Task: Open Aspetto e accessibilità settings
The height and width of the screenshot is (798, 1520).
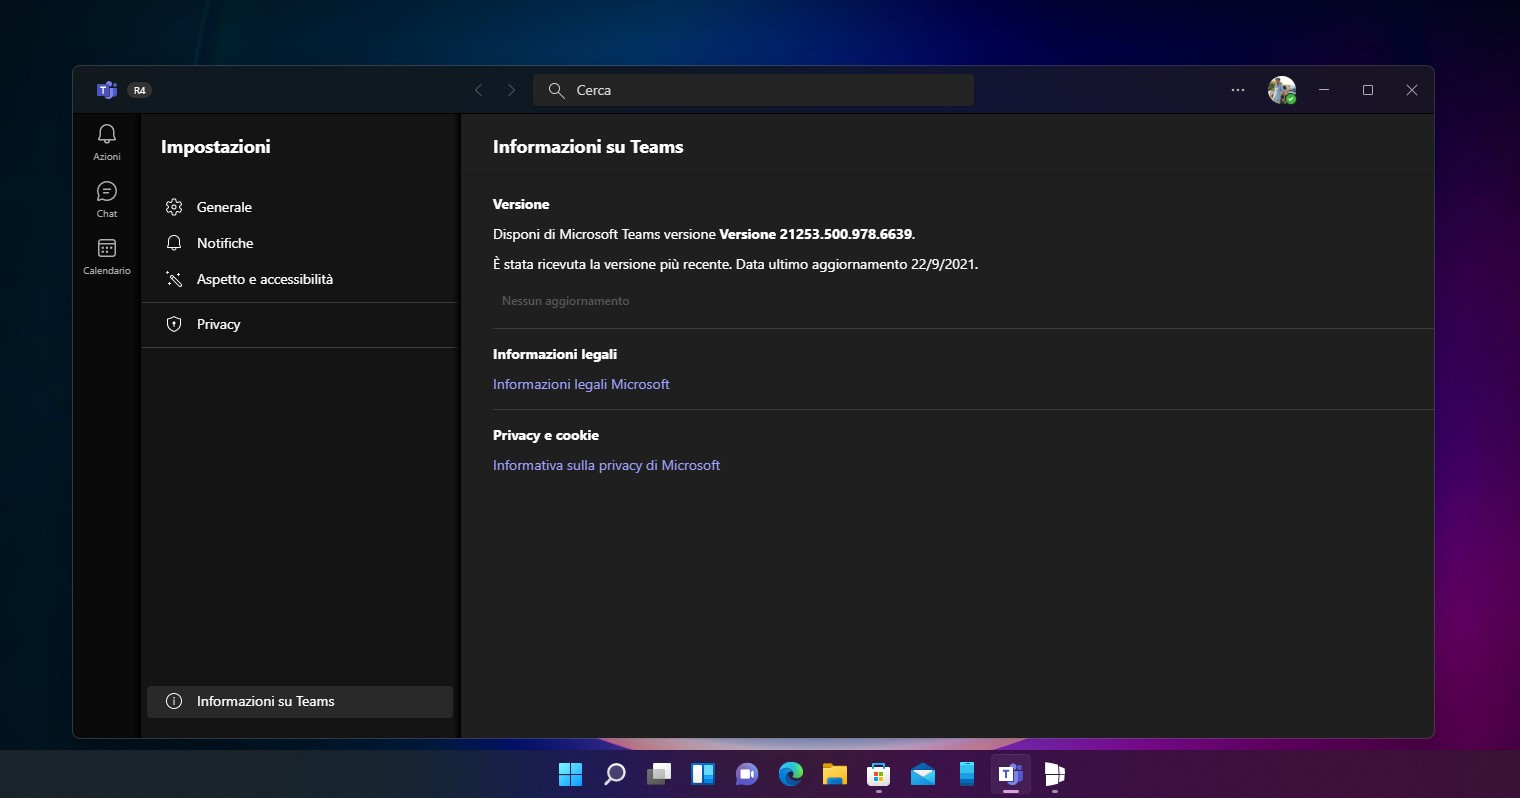Action: click(300, 279)
